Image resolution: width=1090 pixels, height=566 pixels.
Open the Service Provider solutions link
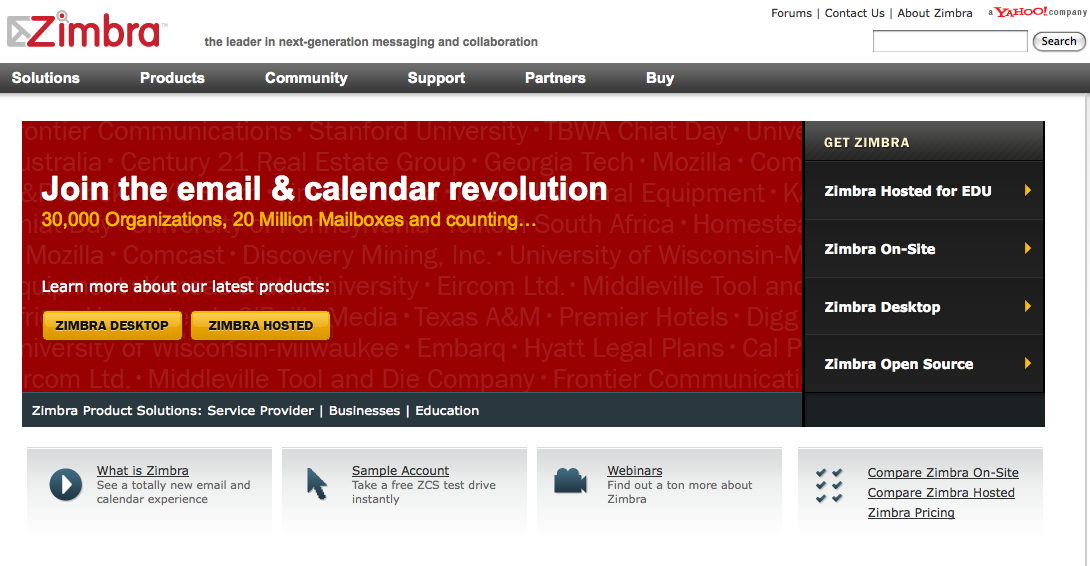pyautogui.click(x=261, y=410)
